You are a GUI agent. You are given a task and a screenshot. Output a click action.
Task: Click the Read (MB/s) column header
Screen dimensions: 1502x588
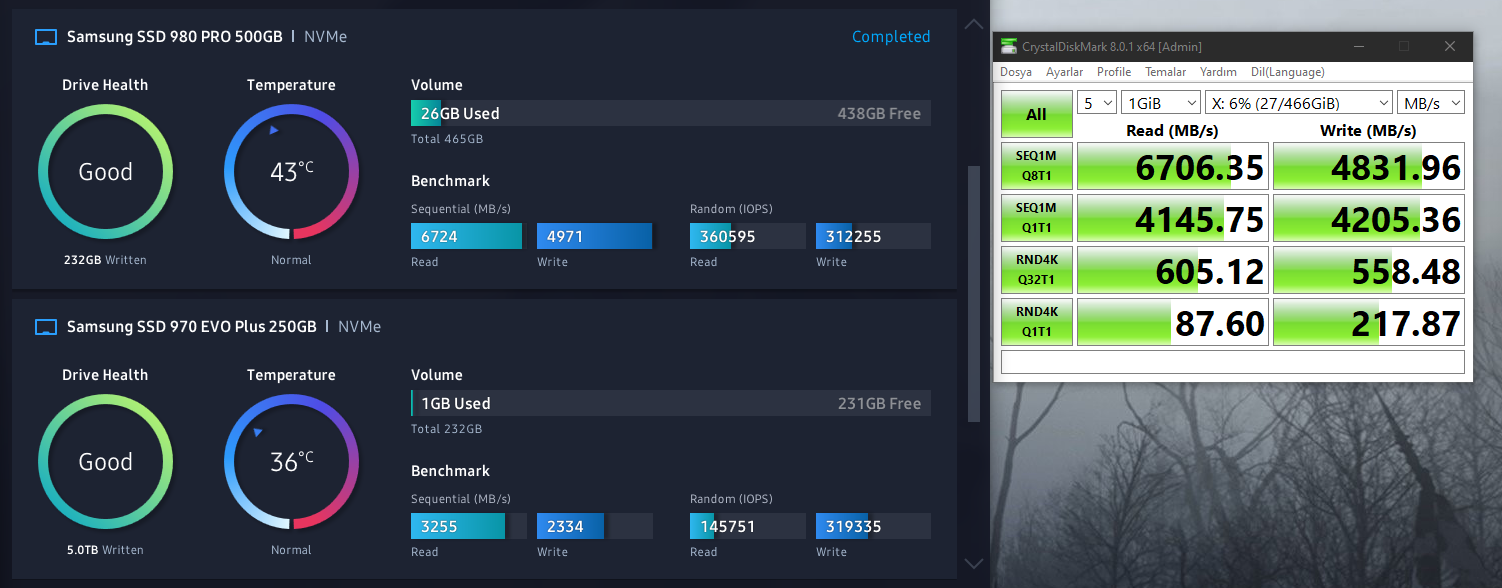1172,130
